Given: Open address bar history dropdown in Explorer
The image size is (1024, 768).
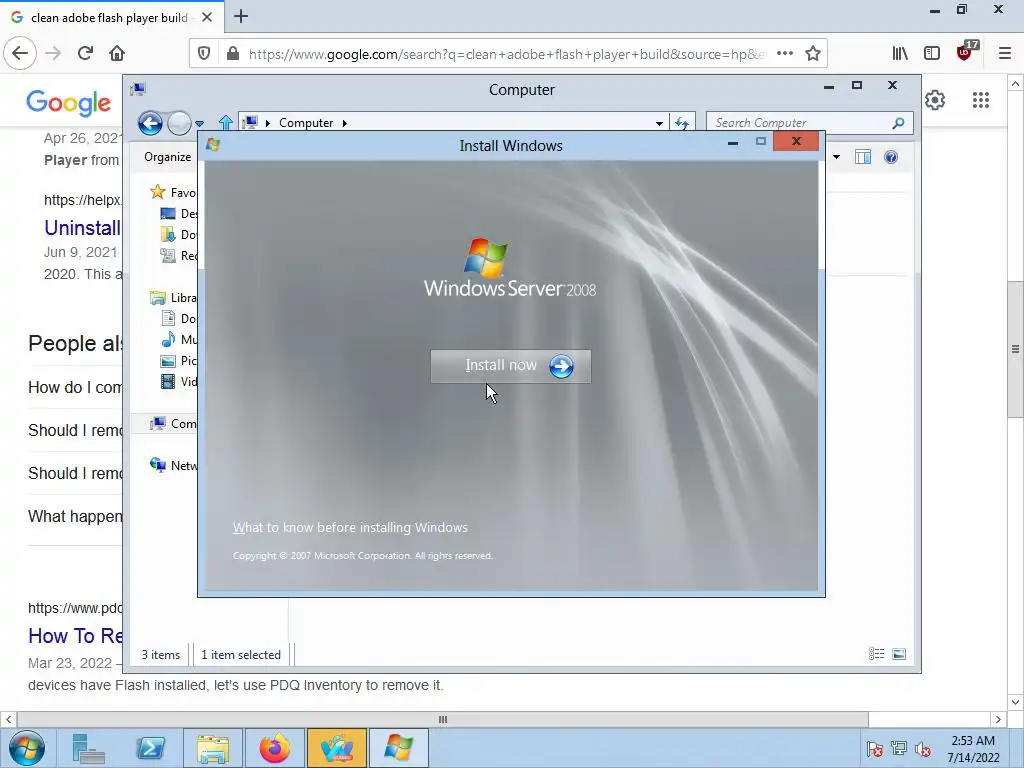Looking at the screenshot, I should click(659, 123).
